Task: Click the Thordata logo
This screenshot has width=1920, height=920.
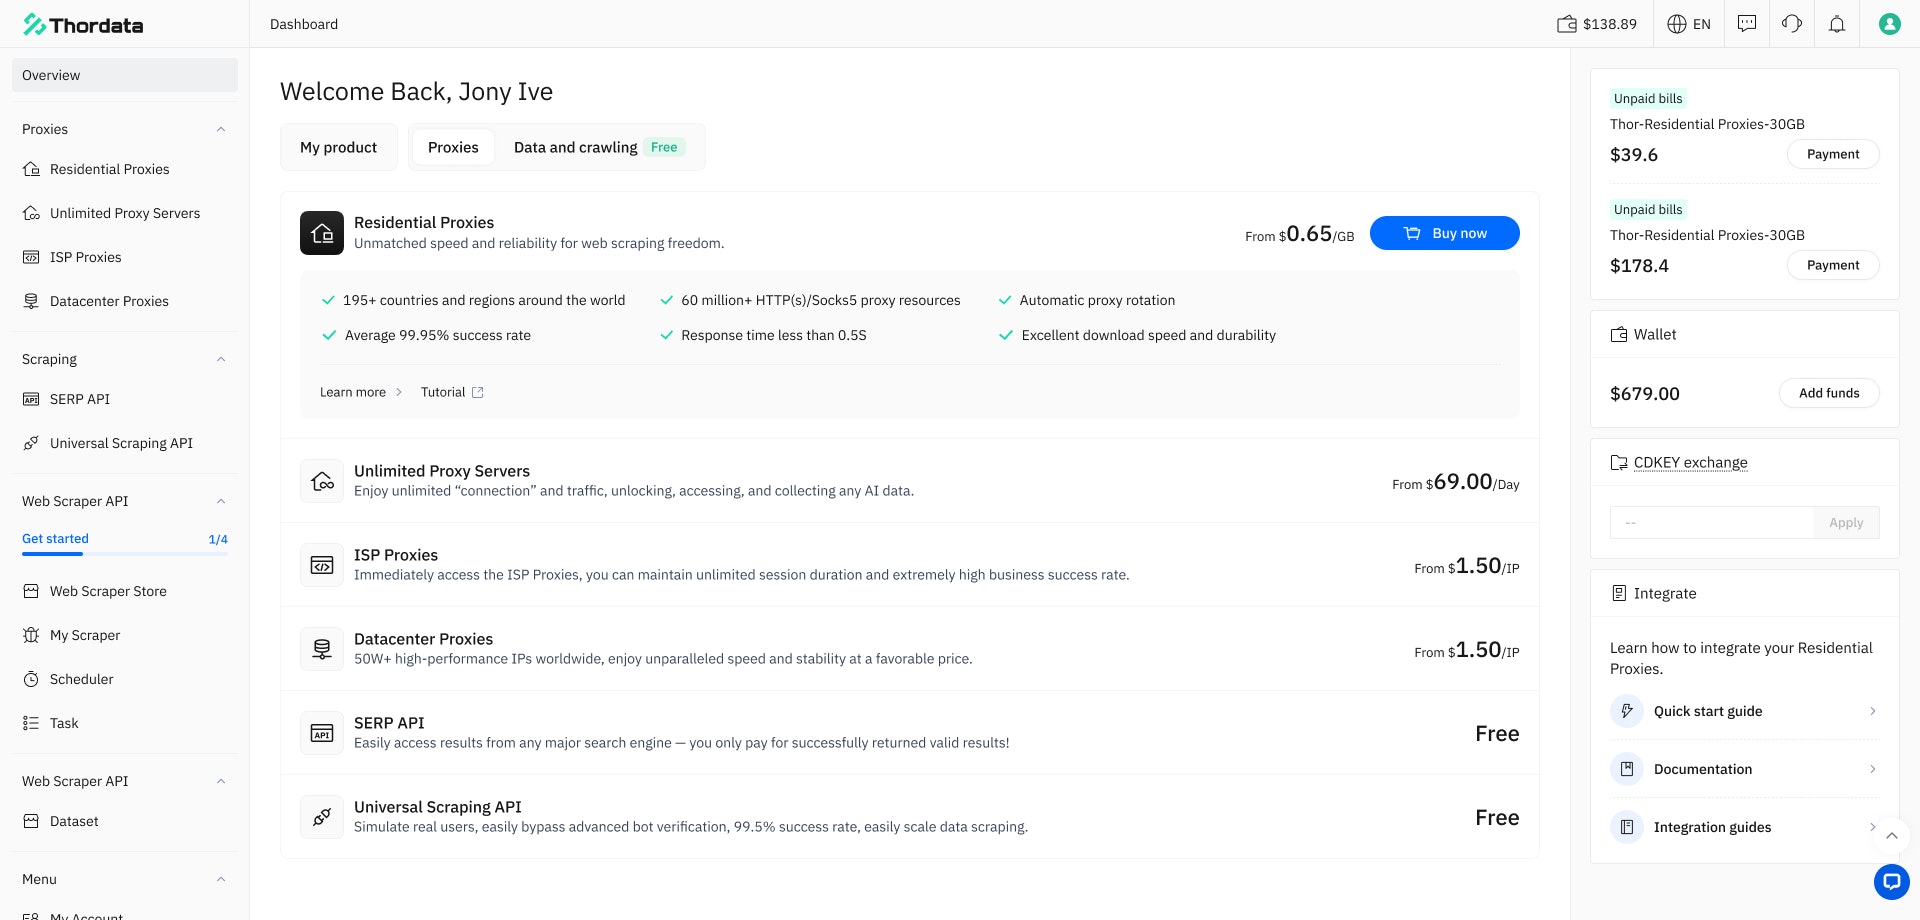Action: pyautogui.click(x=83, y=25)
